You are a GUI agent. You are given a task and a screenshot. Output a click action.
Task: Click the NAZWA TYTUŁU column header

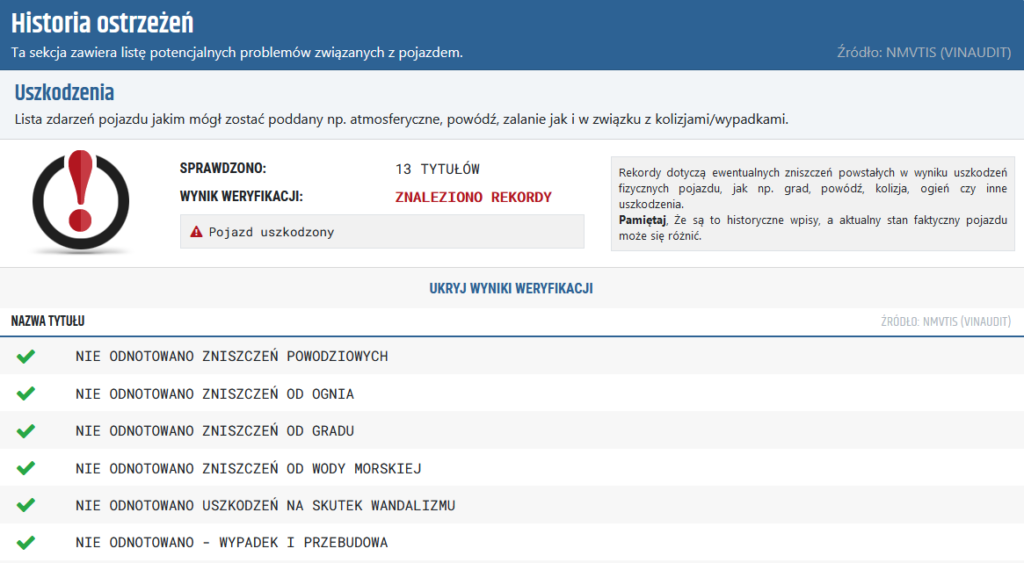[x=47, y=321]
